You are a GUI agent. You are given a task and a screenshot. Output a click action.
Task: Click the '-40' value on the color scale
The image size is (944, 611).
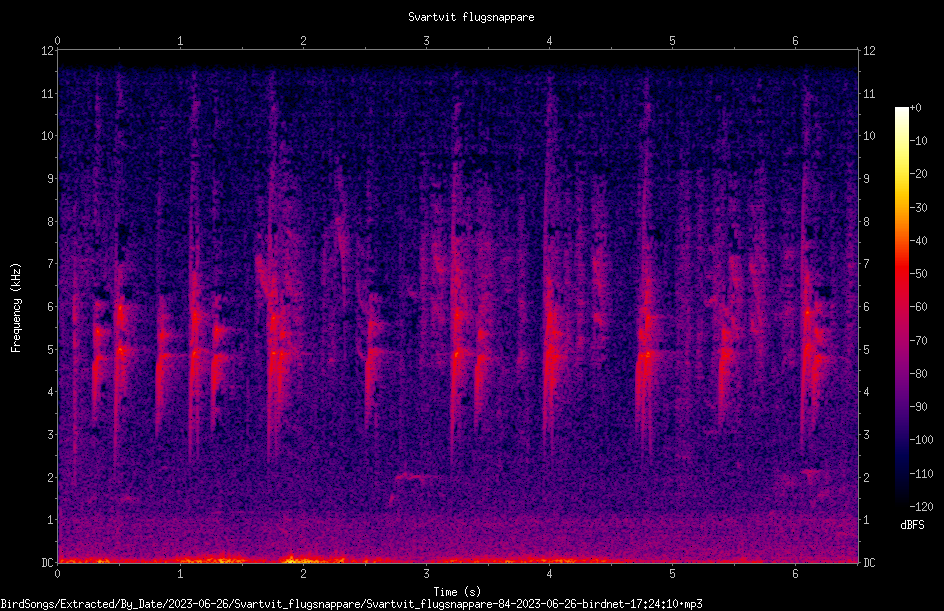pos(918,241)
